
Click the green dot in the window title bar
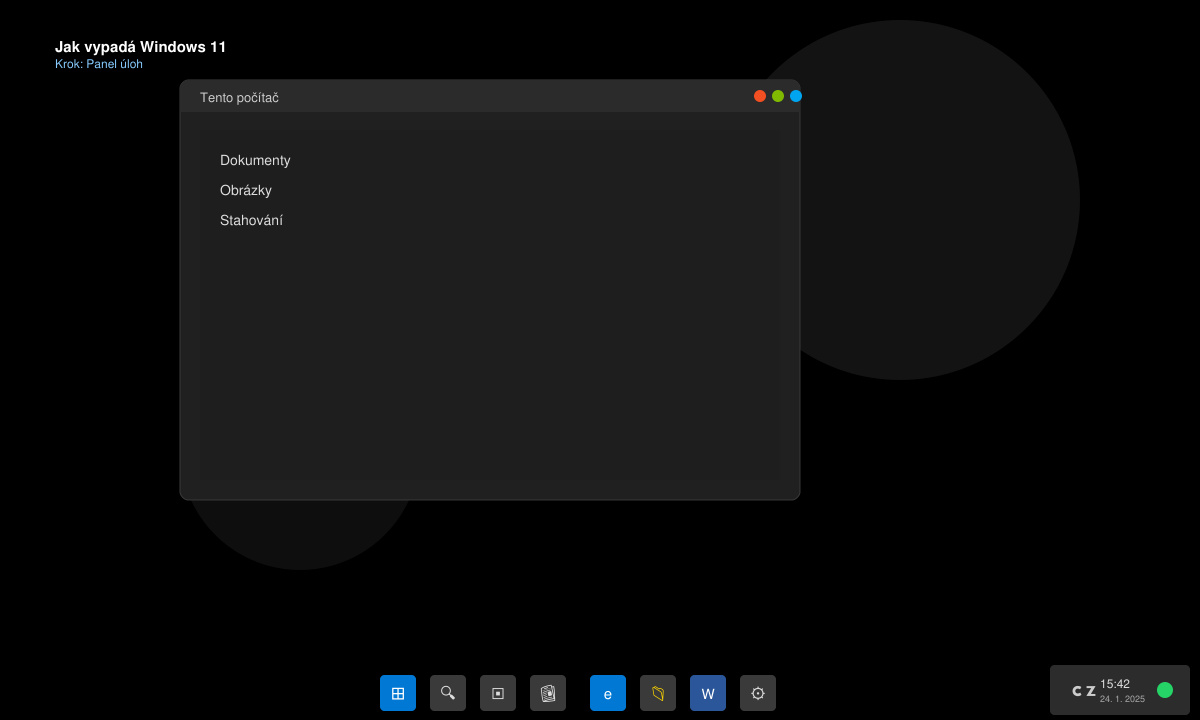click(x=778, y=96)
